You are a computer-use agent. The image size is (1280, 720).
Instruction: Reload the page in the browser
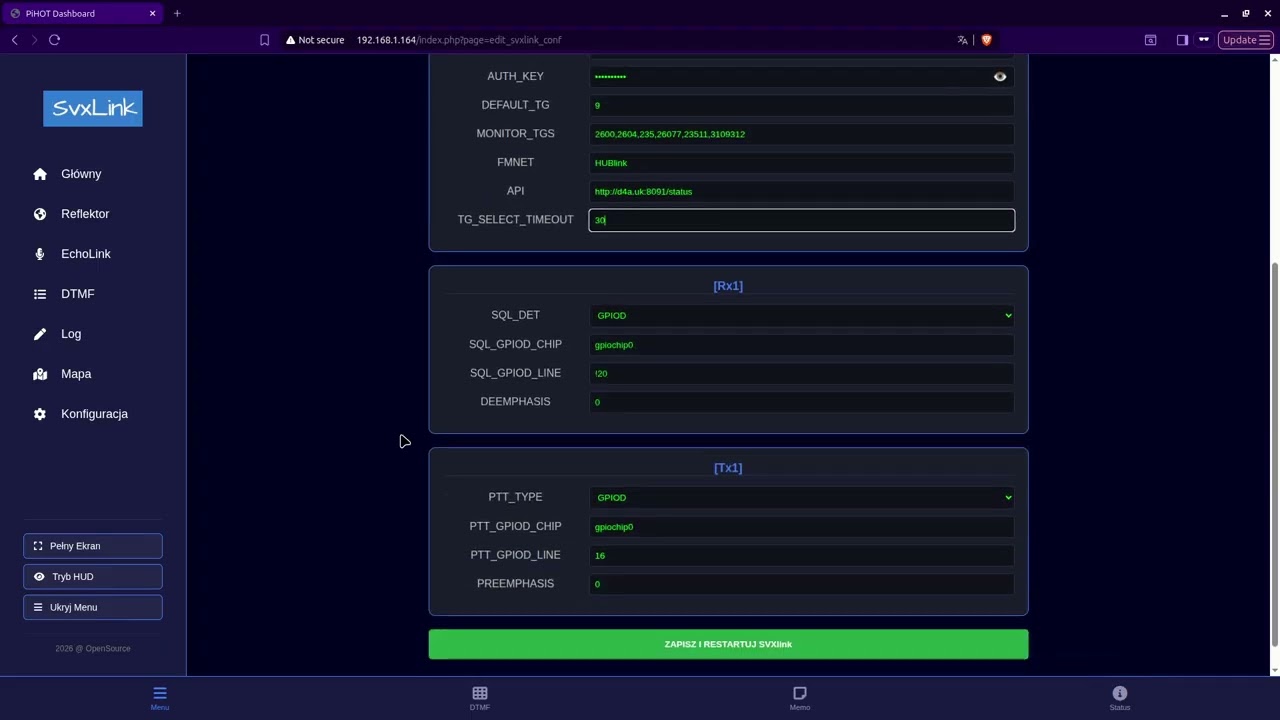[54, 40]
